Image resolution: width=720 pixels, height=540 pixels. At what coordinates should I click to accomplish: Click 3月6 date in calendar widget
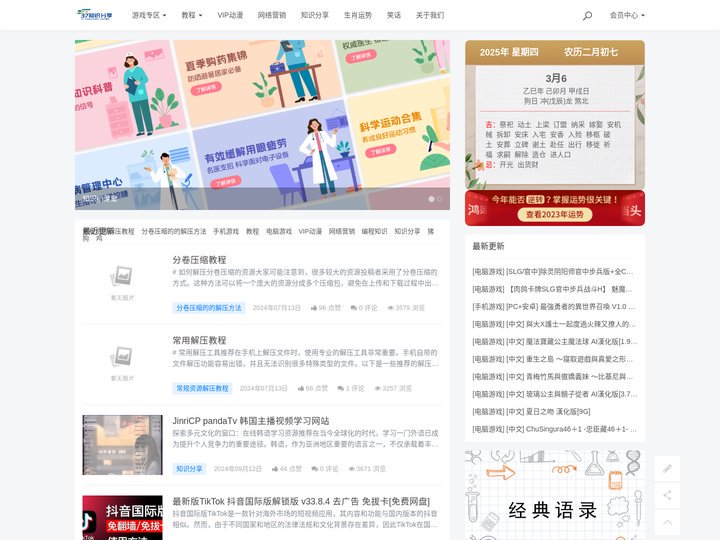(556, 78)
